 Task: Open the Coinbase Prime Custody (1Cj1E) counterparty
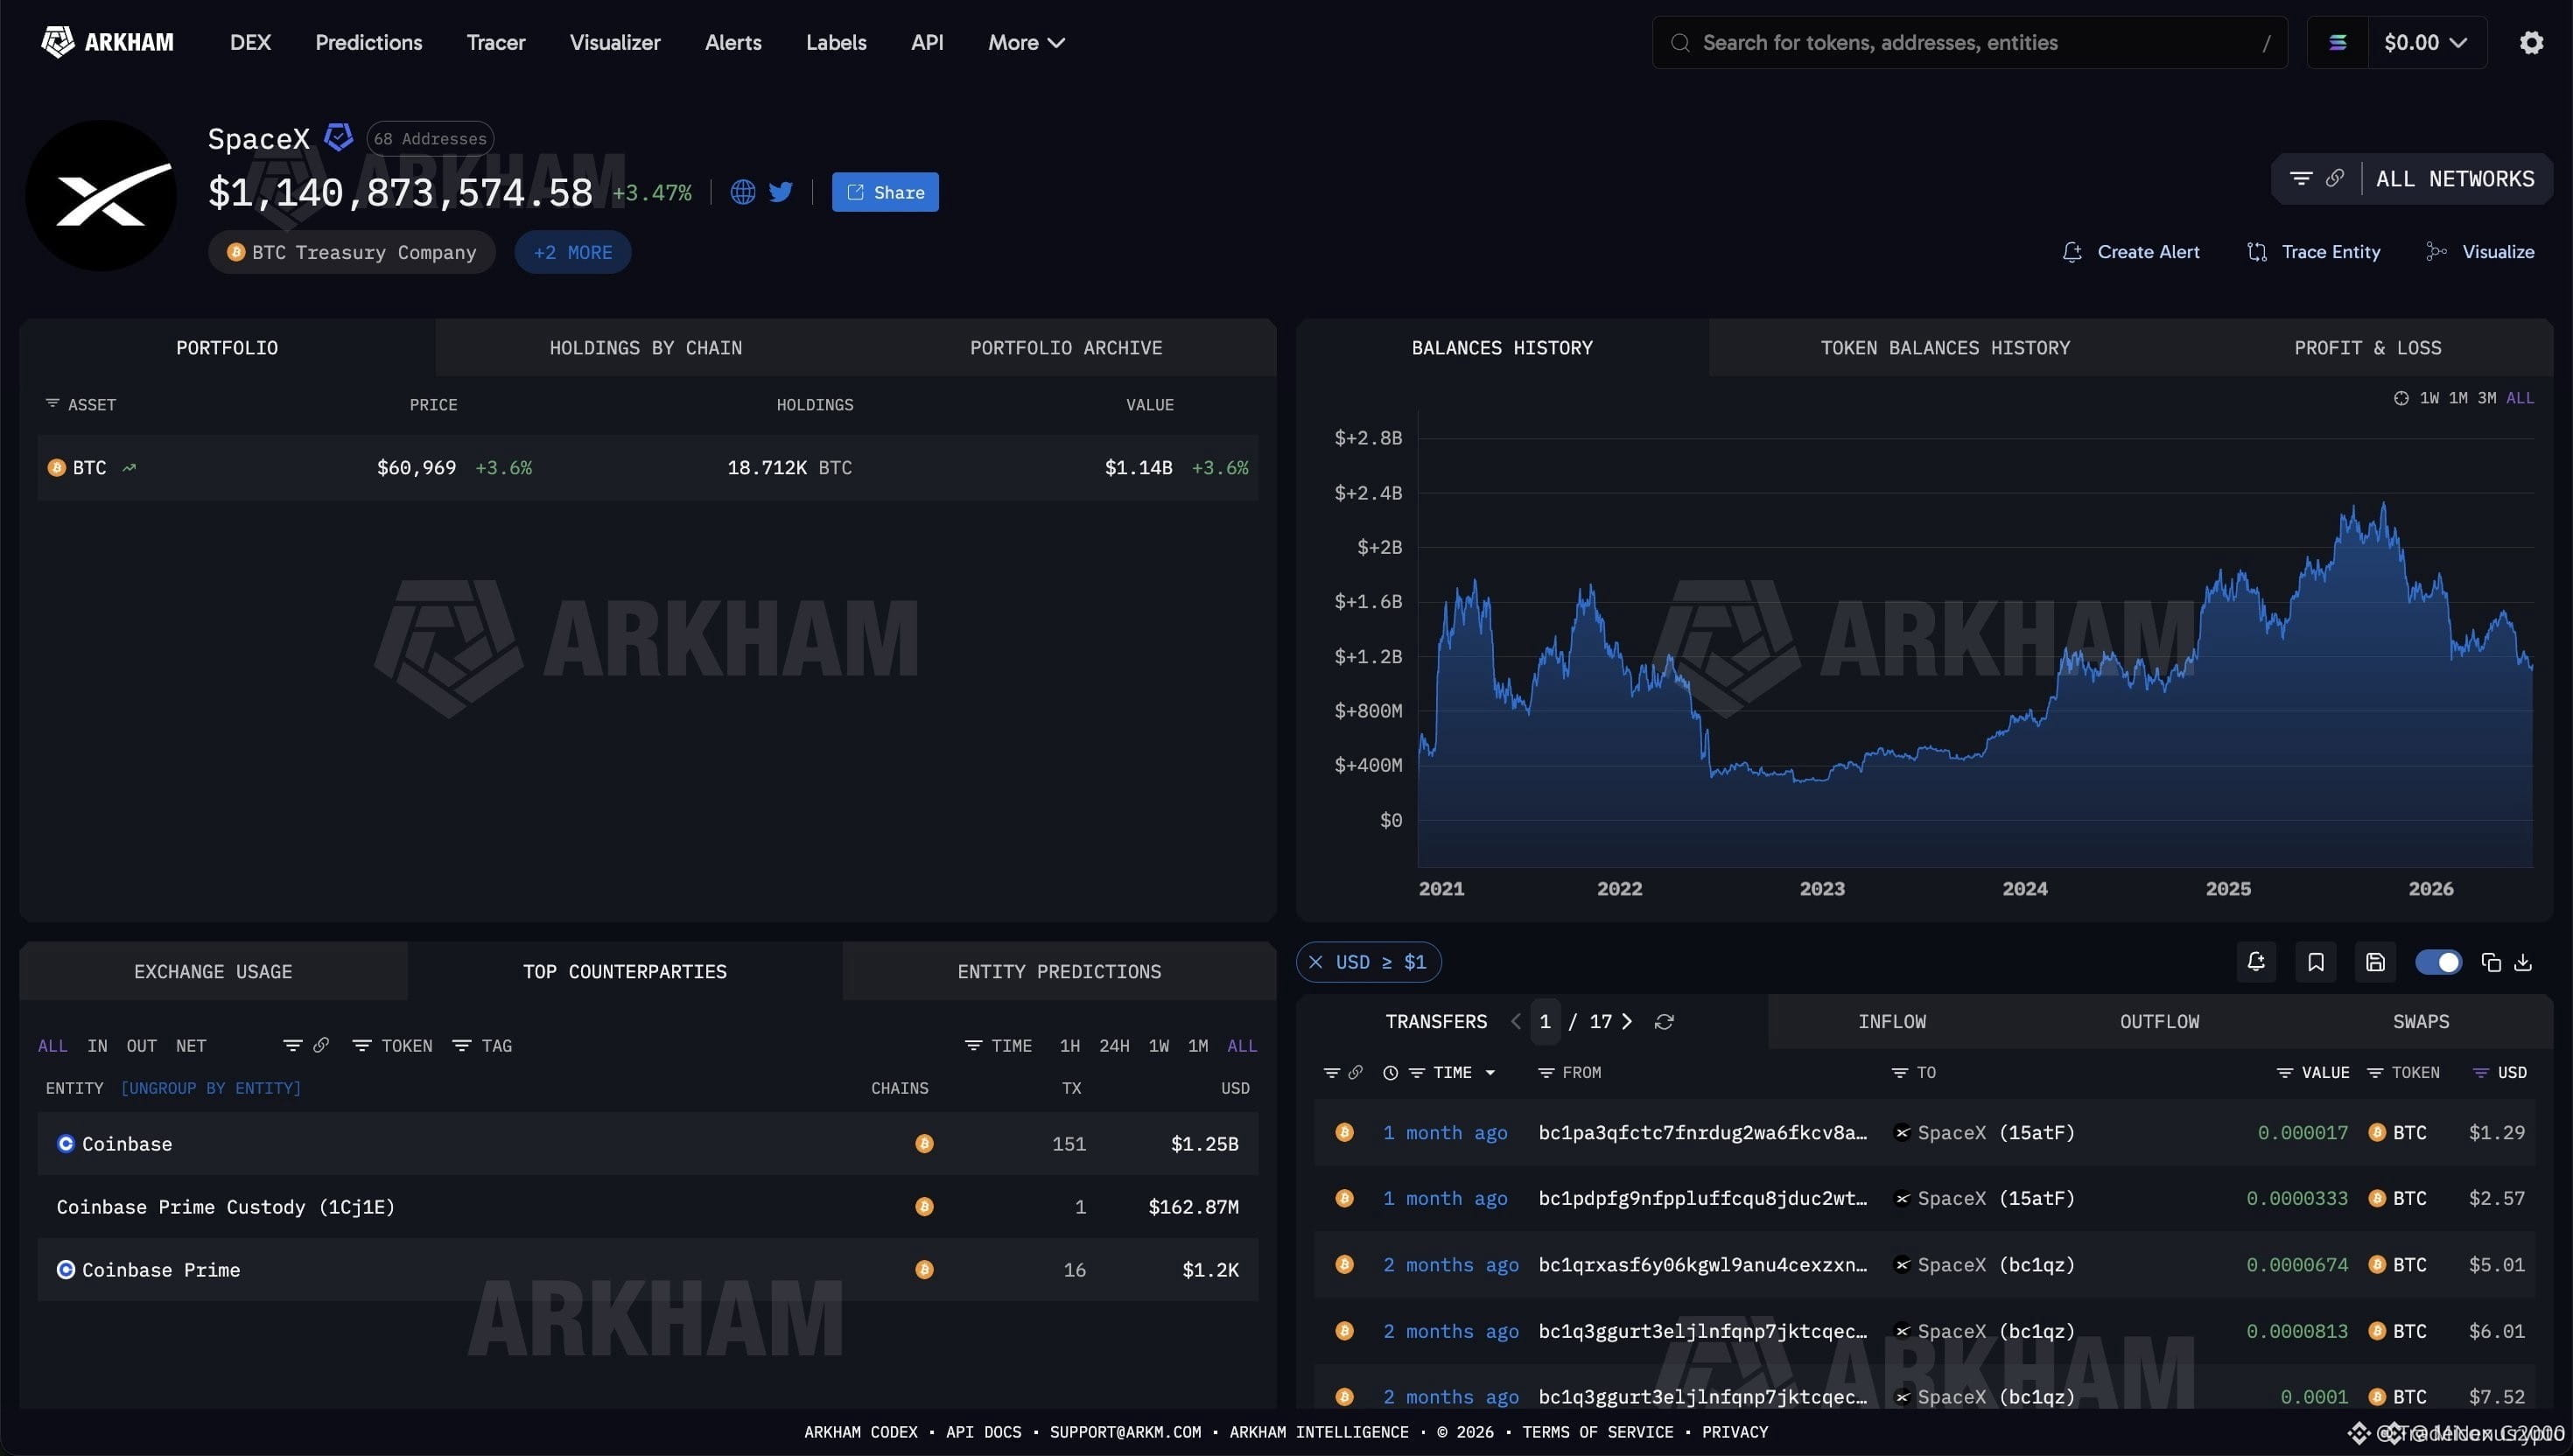[x=226, y=1206]
